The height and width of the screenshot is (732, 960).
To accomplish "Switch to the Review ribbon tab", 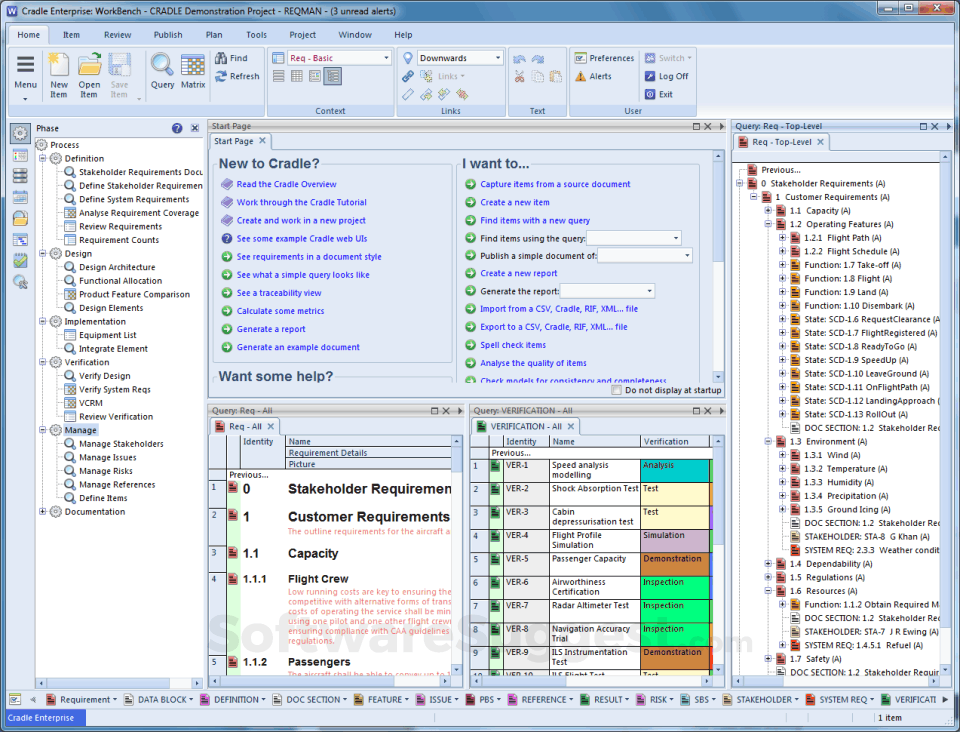I will [x=117, y=35].
